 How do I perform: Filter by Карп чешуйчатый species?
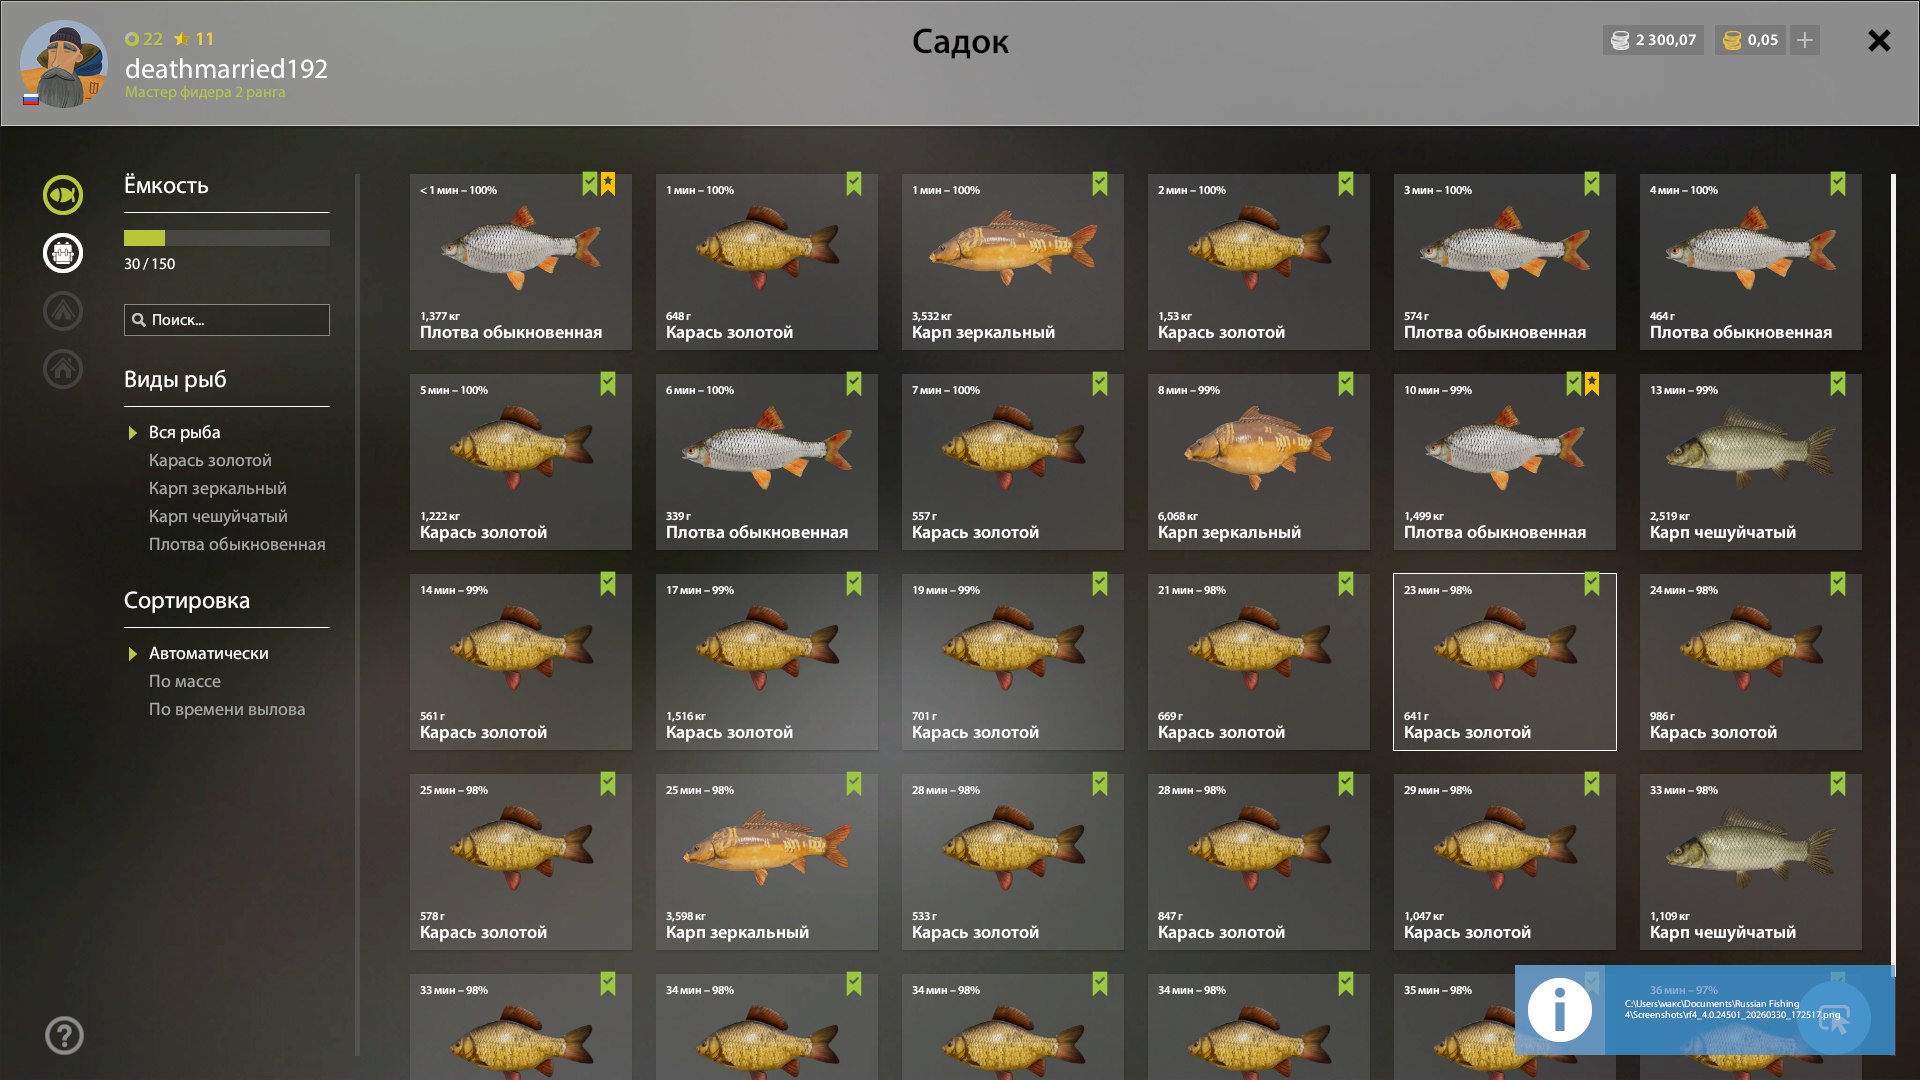point(218,516)
